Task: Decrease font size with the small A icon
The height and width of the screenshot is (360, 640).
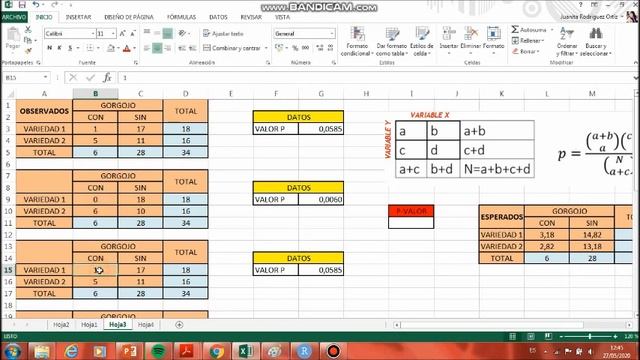Action: coord(133,33)
